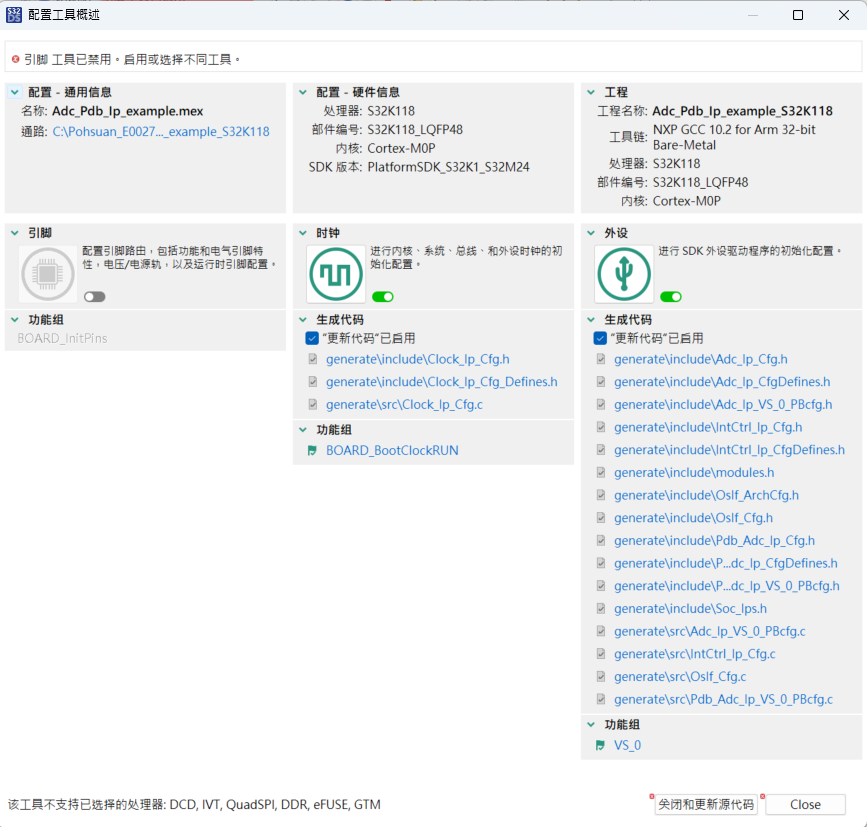Image resolution: width=867 pixels, height=827 pixels.
Task: Select BOARD_InitPins in the 功能组 list
Action: (x=62, y=338)
